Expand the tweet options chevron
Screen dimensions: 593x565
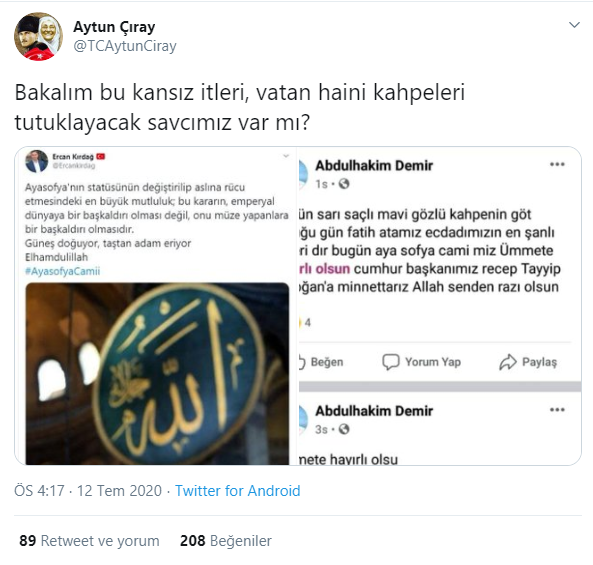[574, 25]
